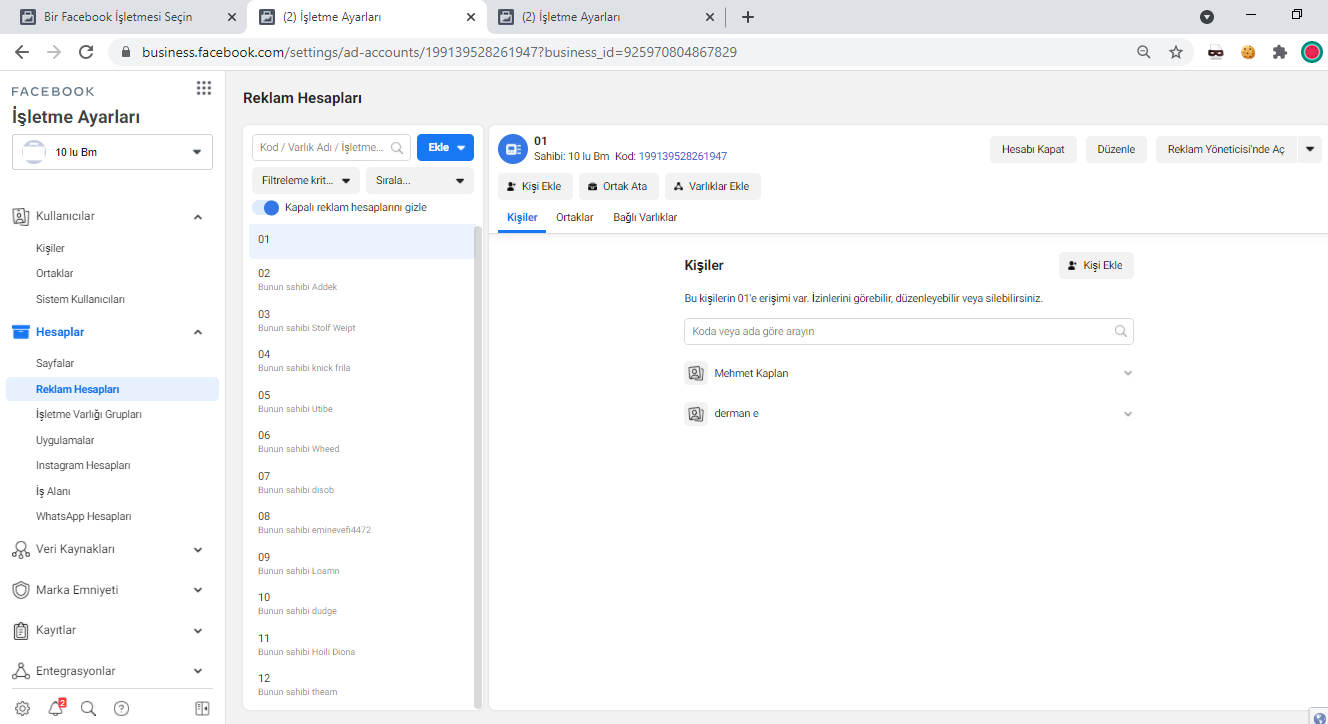Expand the Kayıtlar section chevron
This screenshot has height=724, width=1328.
coord(198,631)
